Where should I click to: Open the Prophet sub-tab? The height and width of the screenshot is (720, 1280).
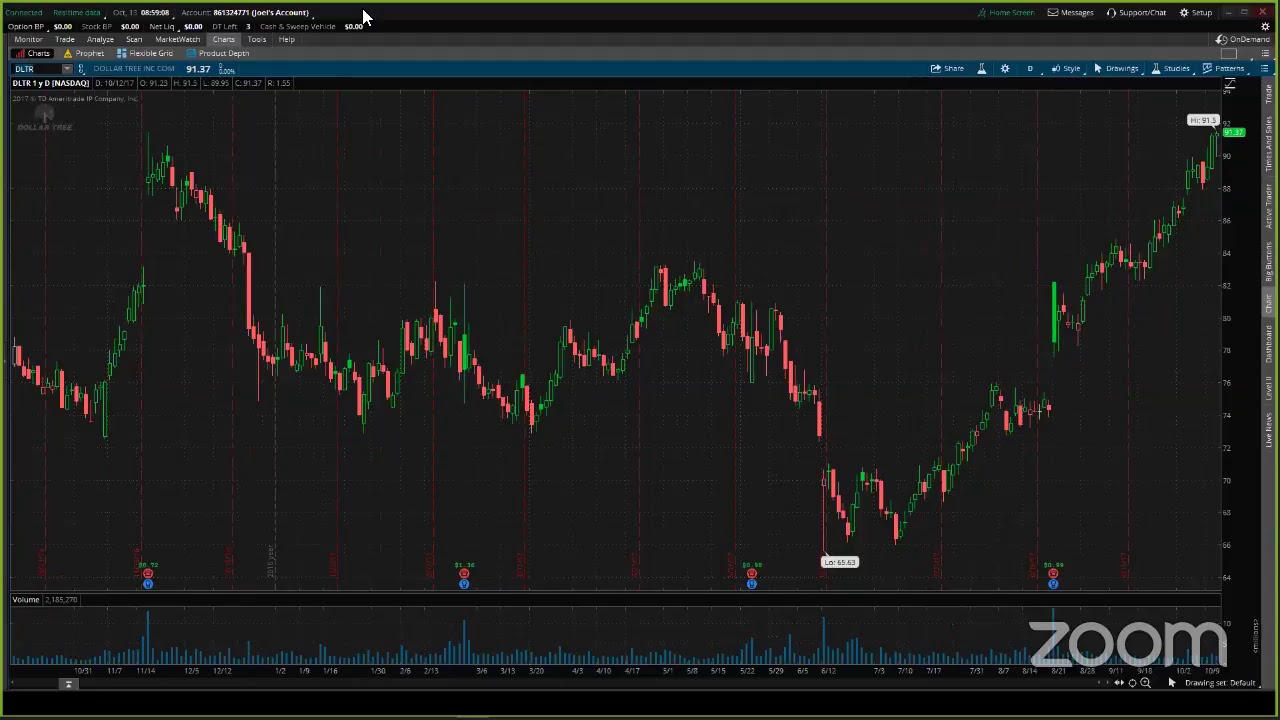(84, 53)
